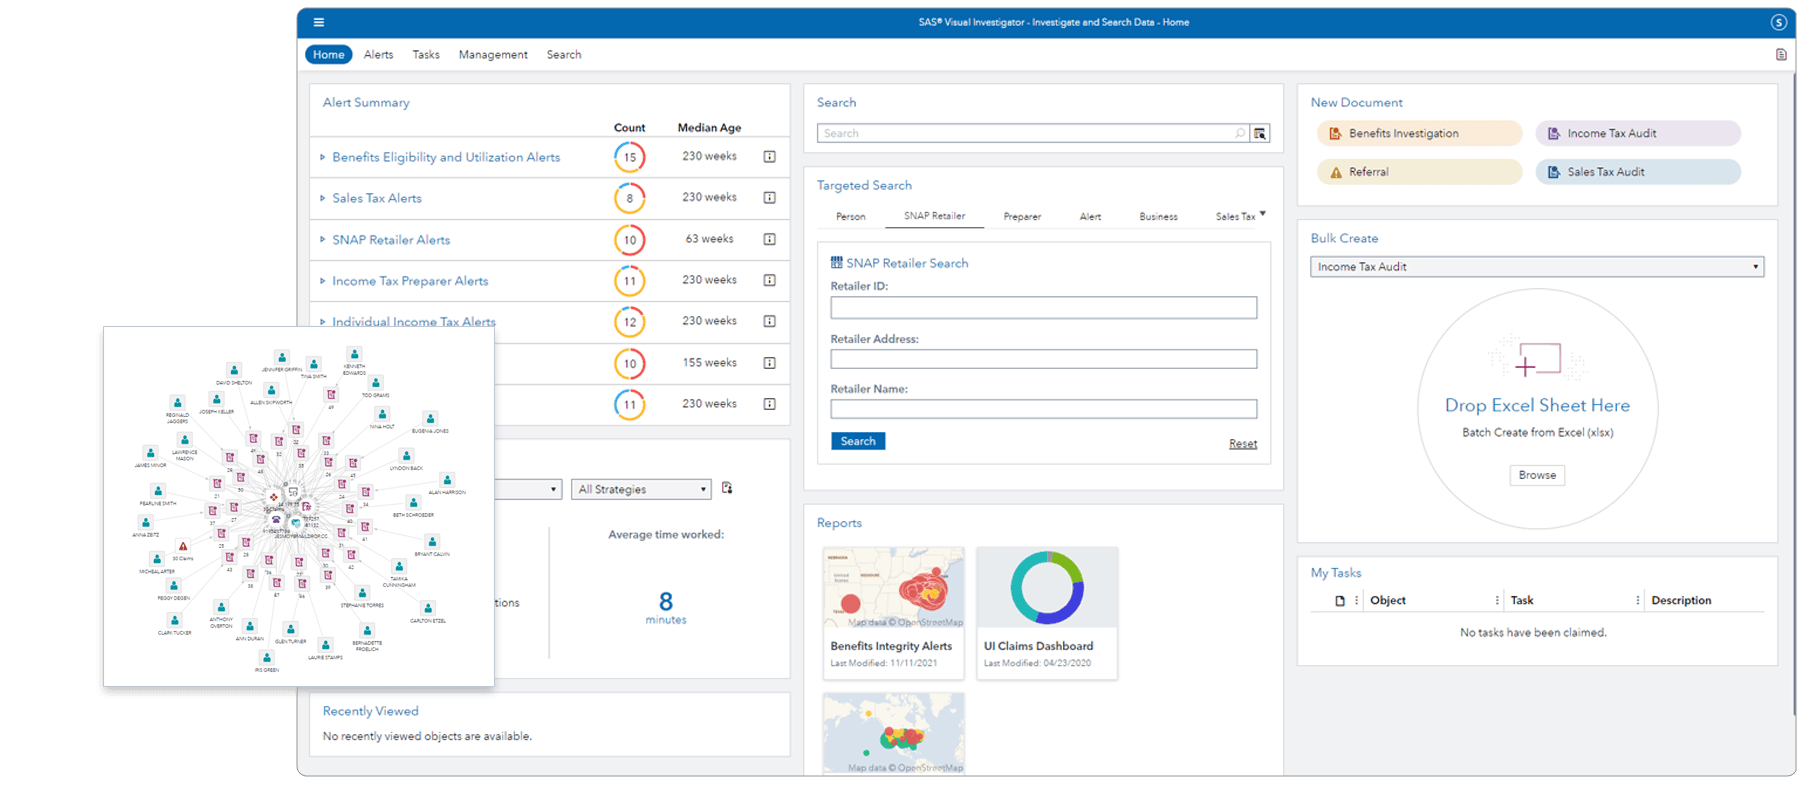Viewport: 1800px width, 789px height.
Task: Open the advanced search icon next to Search field
Action: pyautogui.click(x=1260, y=133)
